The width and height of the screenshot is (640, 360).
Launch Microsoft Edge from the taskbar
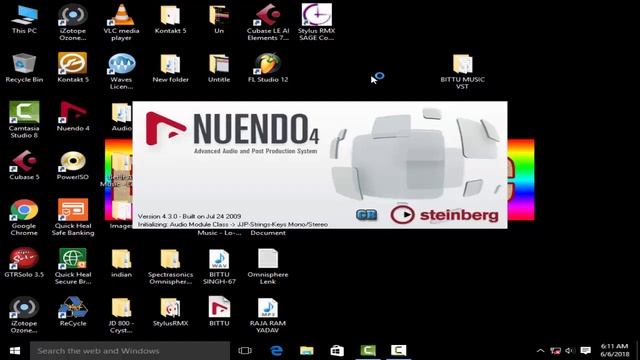coord(276,351)
